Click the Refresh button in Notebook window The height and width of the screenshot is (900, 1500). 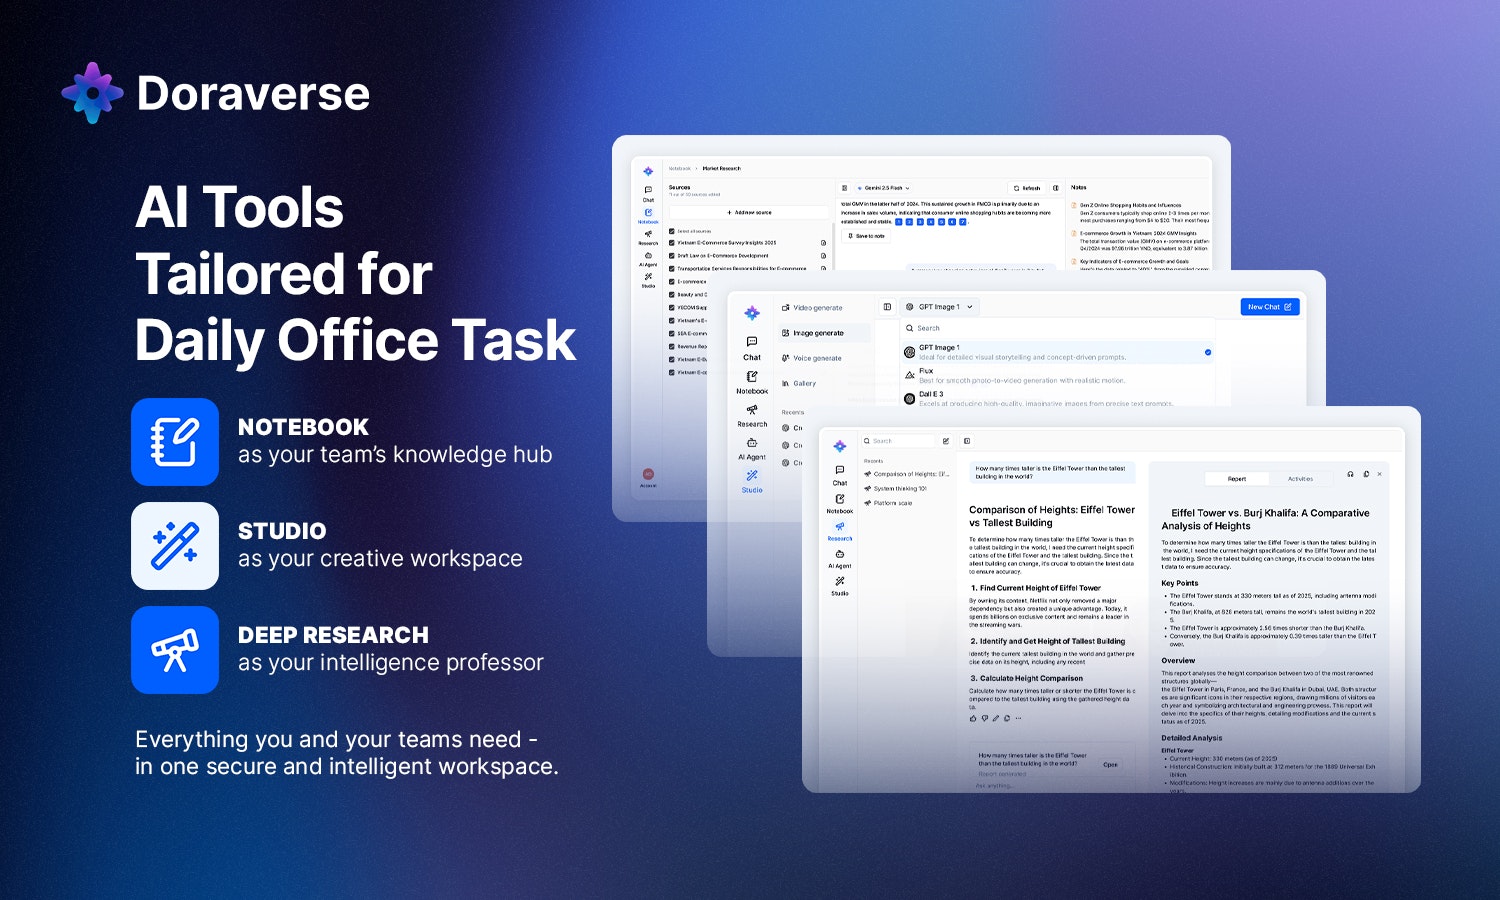pos(1027,188)
